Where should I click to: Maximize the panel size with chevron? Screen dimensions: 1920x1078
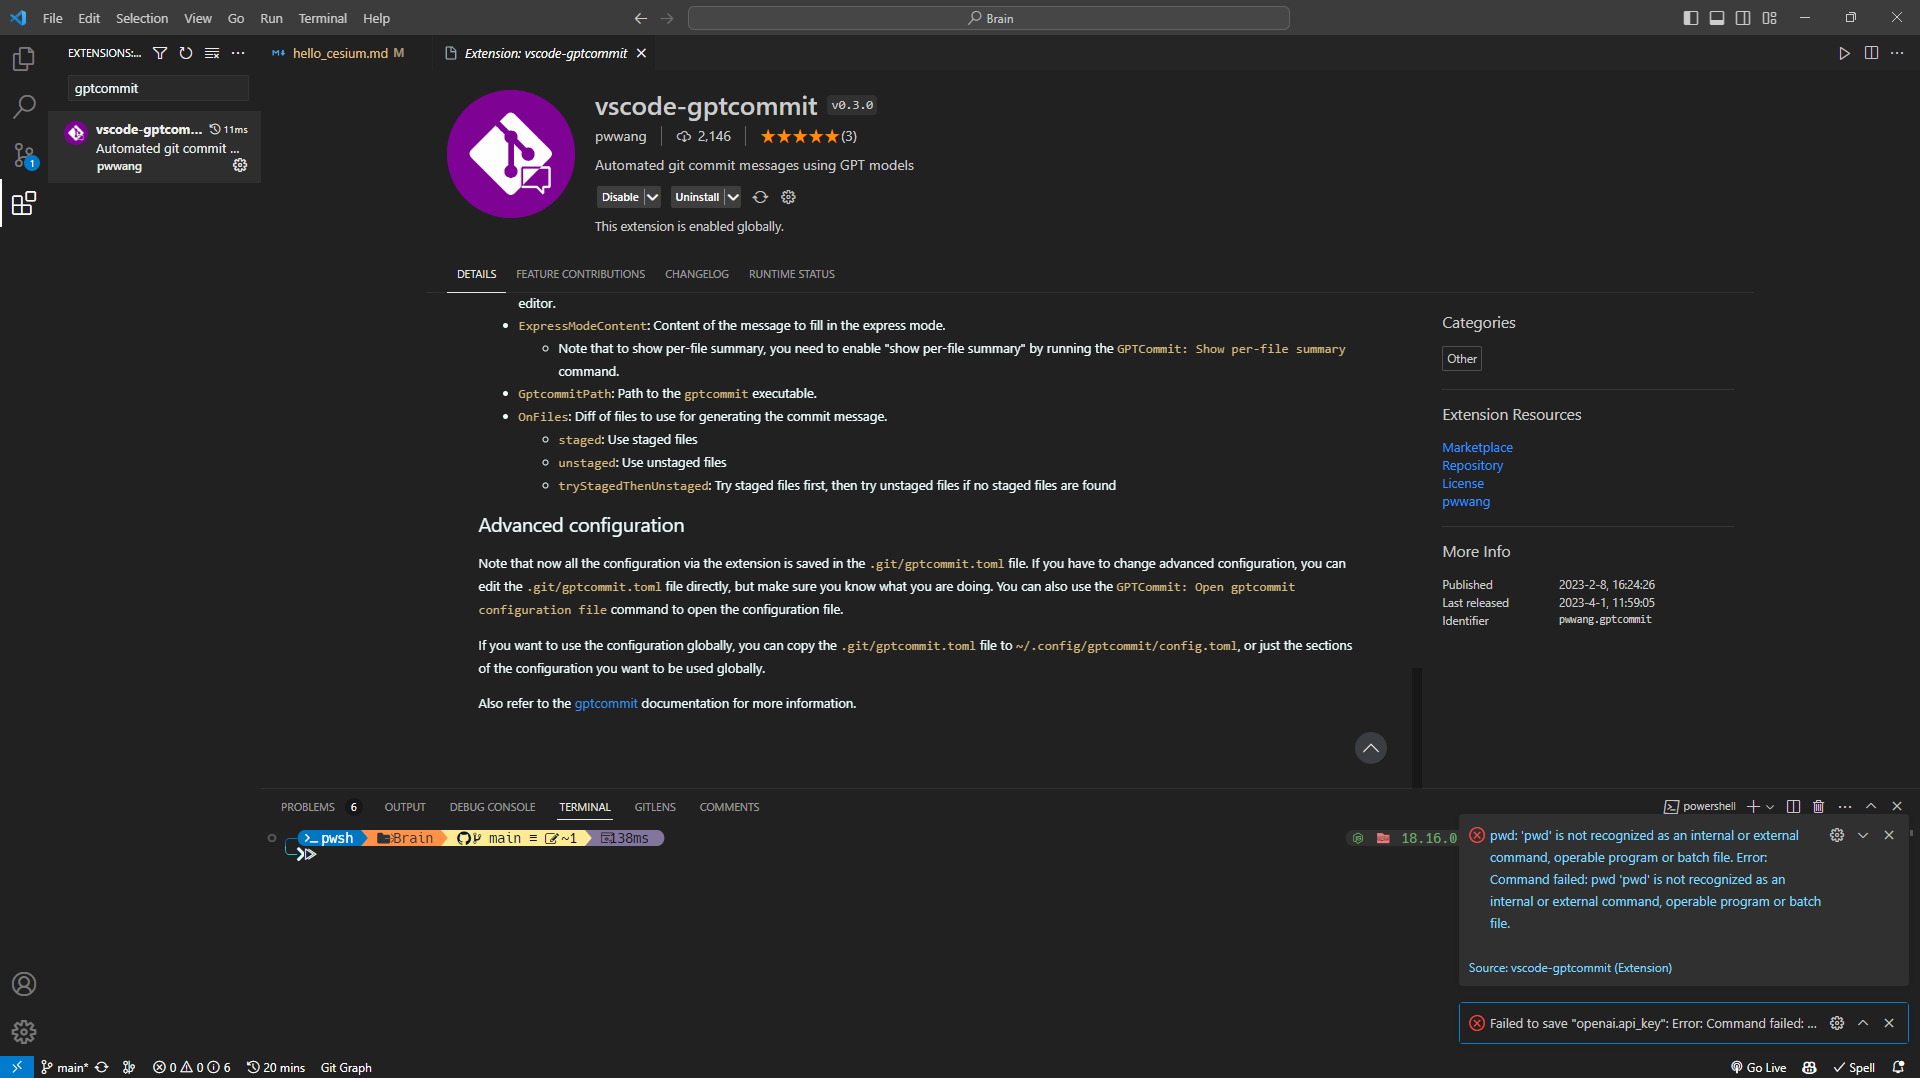coord(1871,806)
